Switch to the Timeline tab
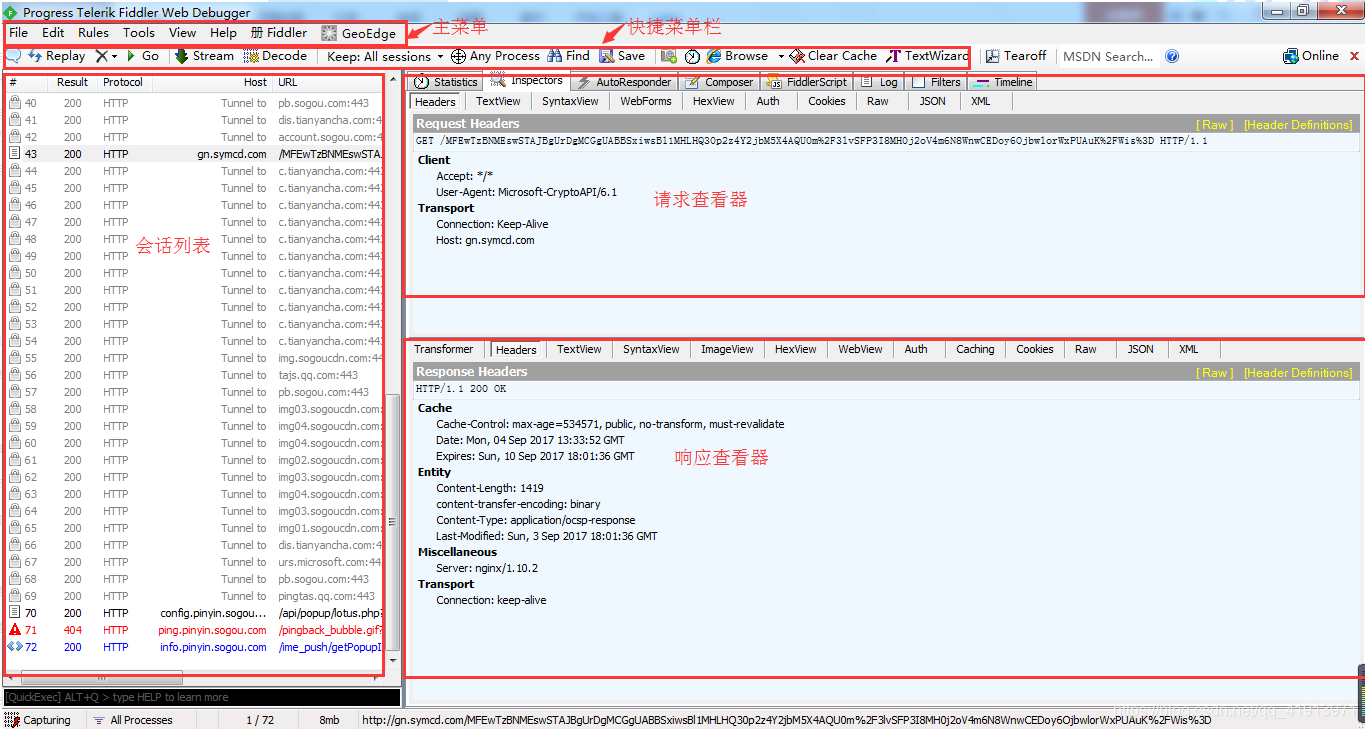 pos(1003,82)
